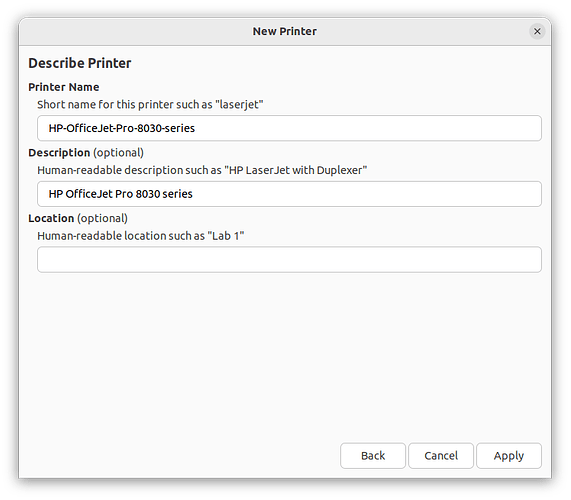Click the empty Location field
Viewport: 571px width, 500px height.
click(289, 259)
